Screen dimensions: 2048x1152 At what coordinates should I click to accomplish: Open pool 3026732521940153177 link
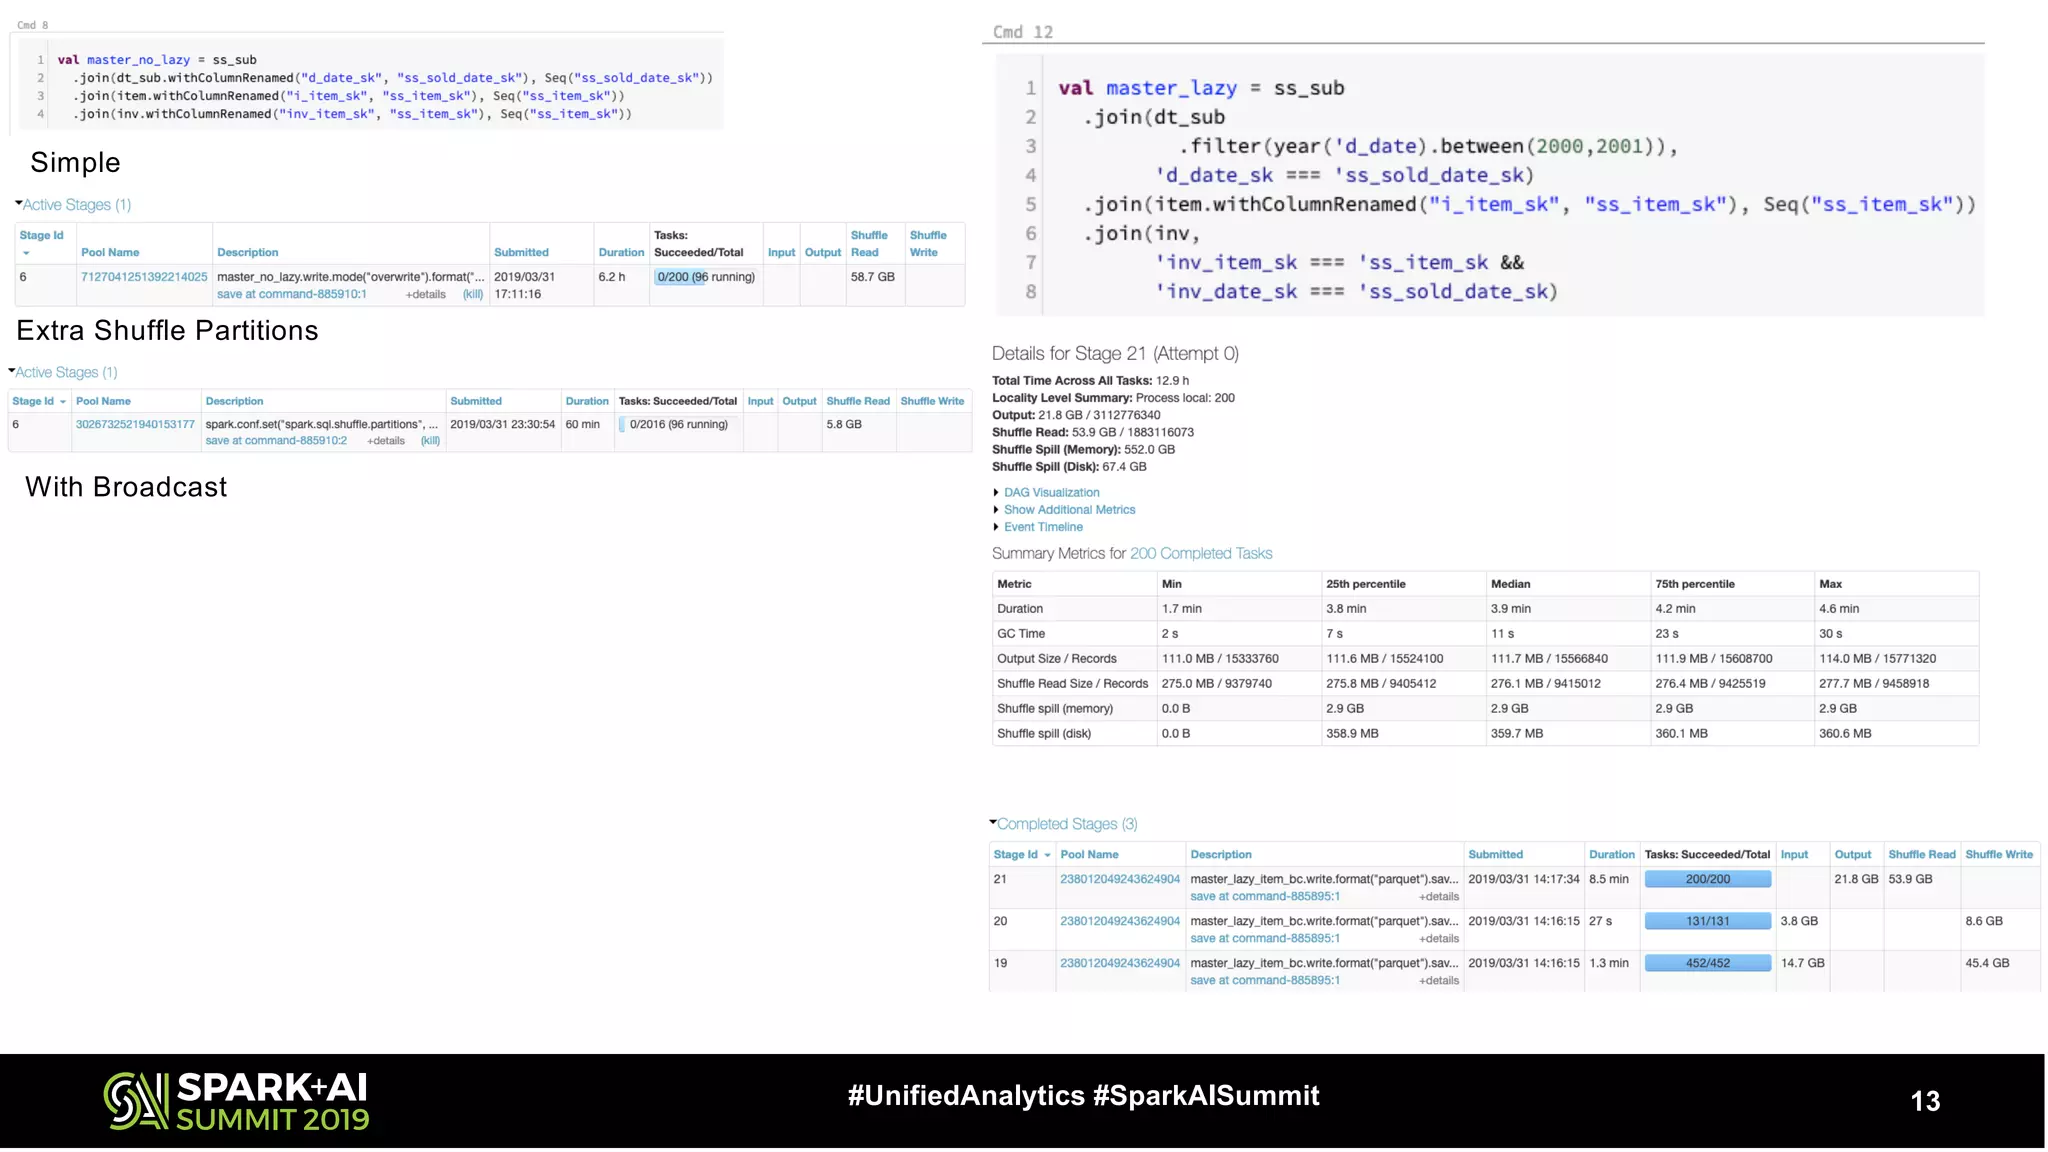135,425
